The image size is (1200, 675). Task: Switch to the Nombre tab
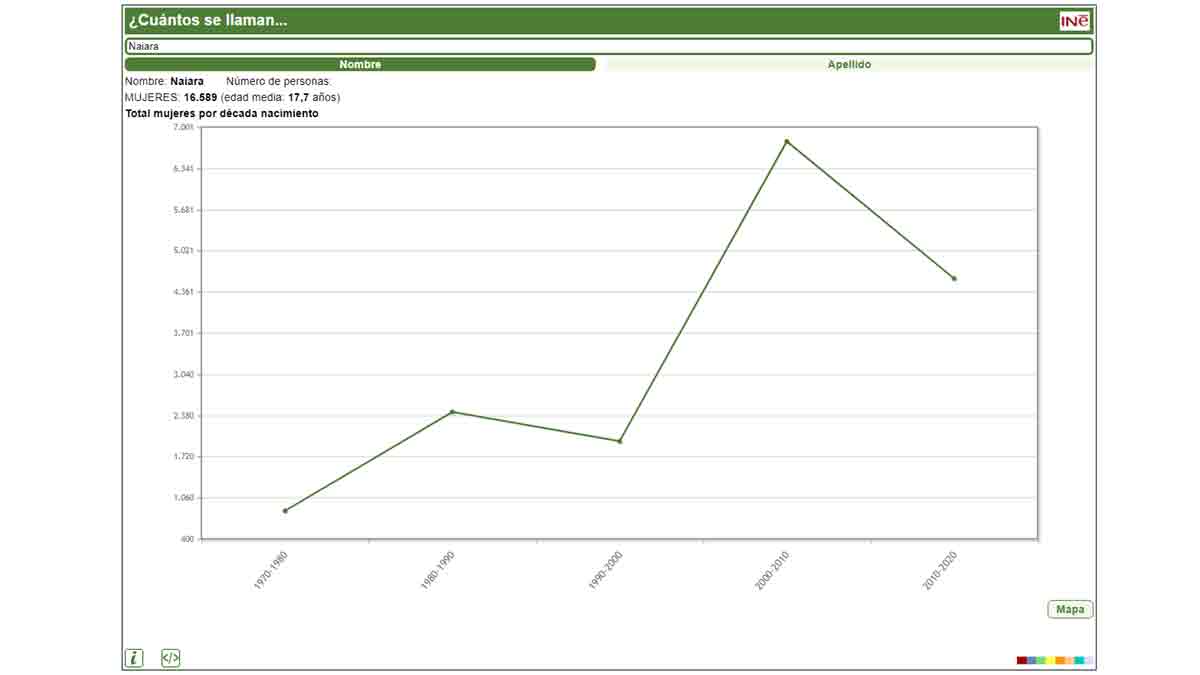[x=360, y=64]
